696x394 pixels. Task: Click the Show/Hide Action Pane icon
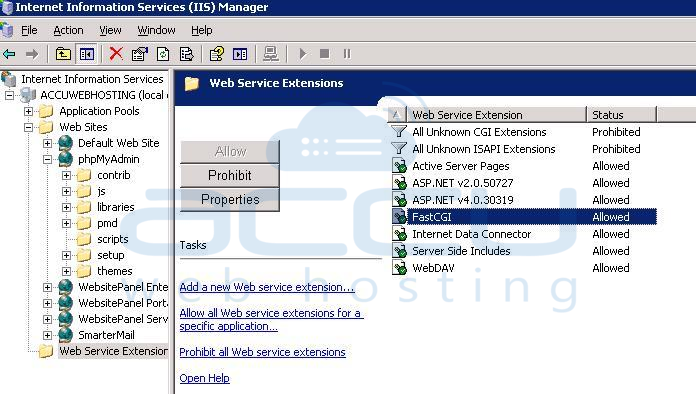point(240,54)
